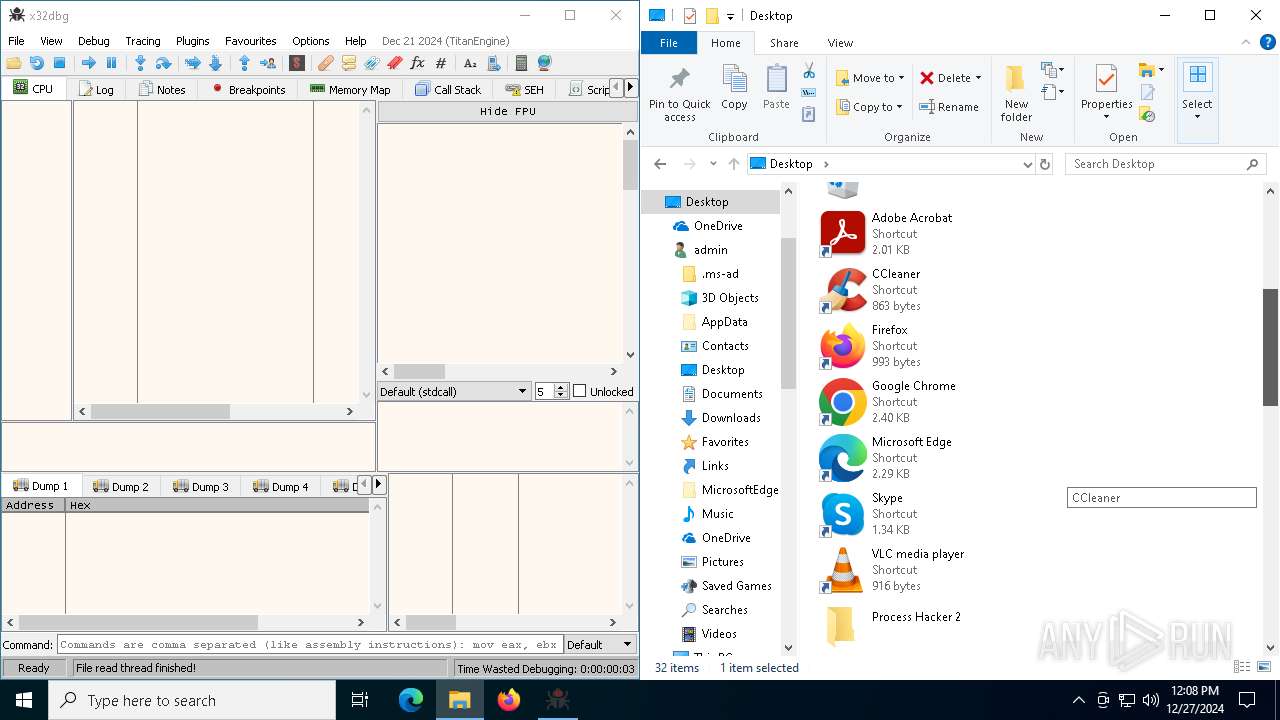Click the Comments icon in x32dbg toolbar
1280x720 pixels.
349,63
